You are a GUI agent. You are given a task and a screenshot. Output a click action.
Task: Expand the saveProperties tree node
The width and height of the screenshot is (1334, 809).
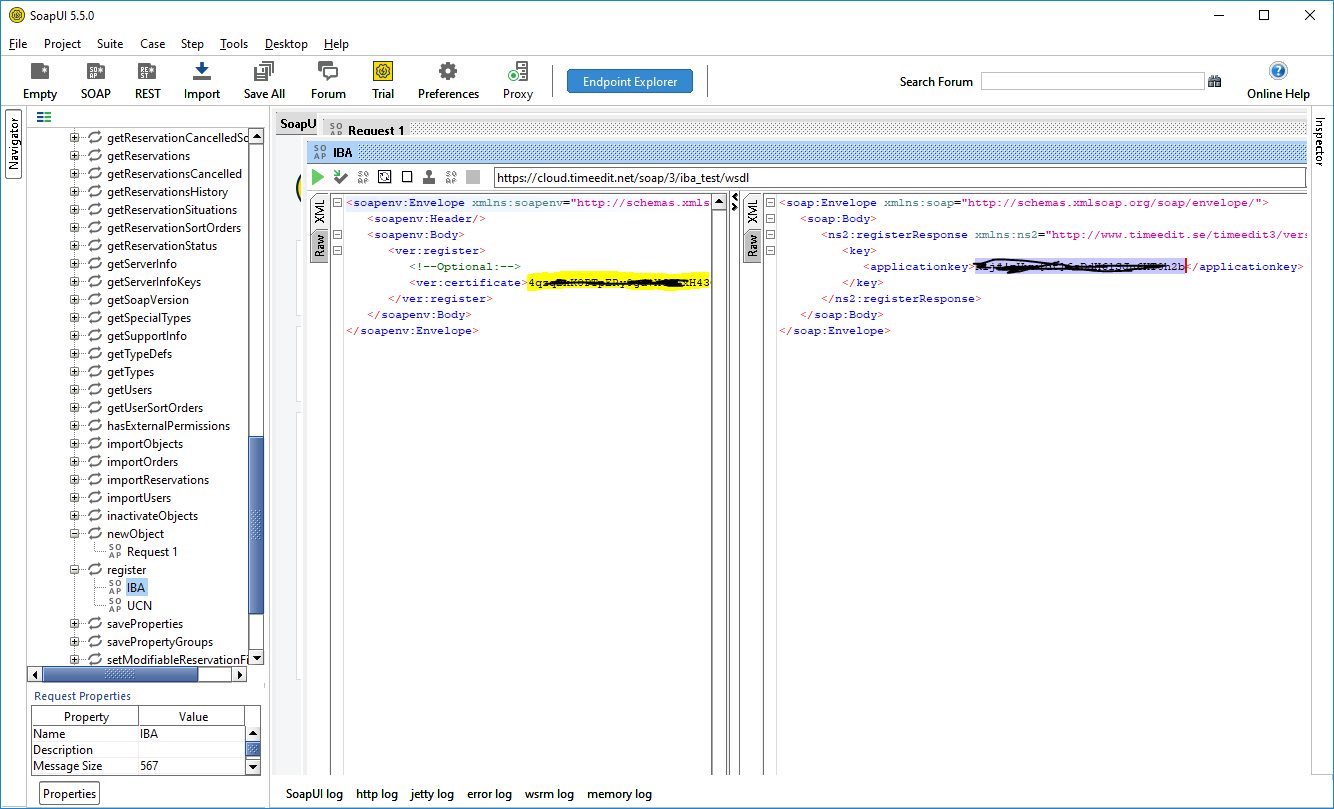75,624
